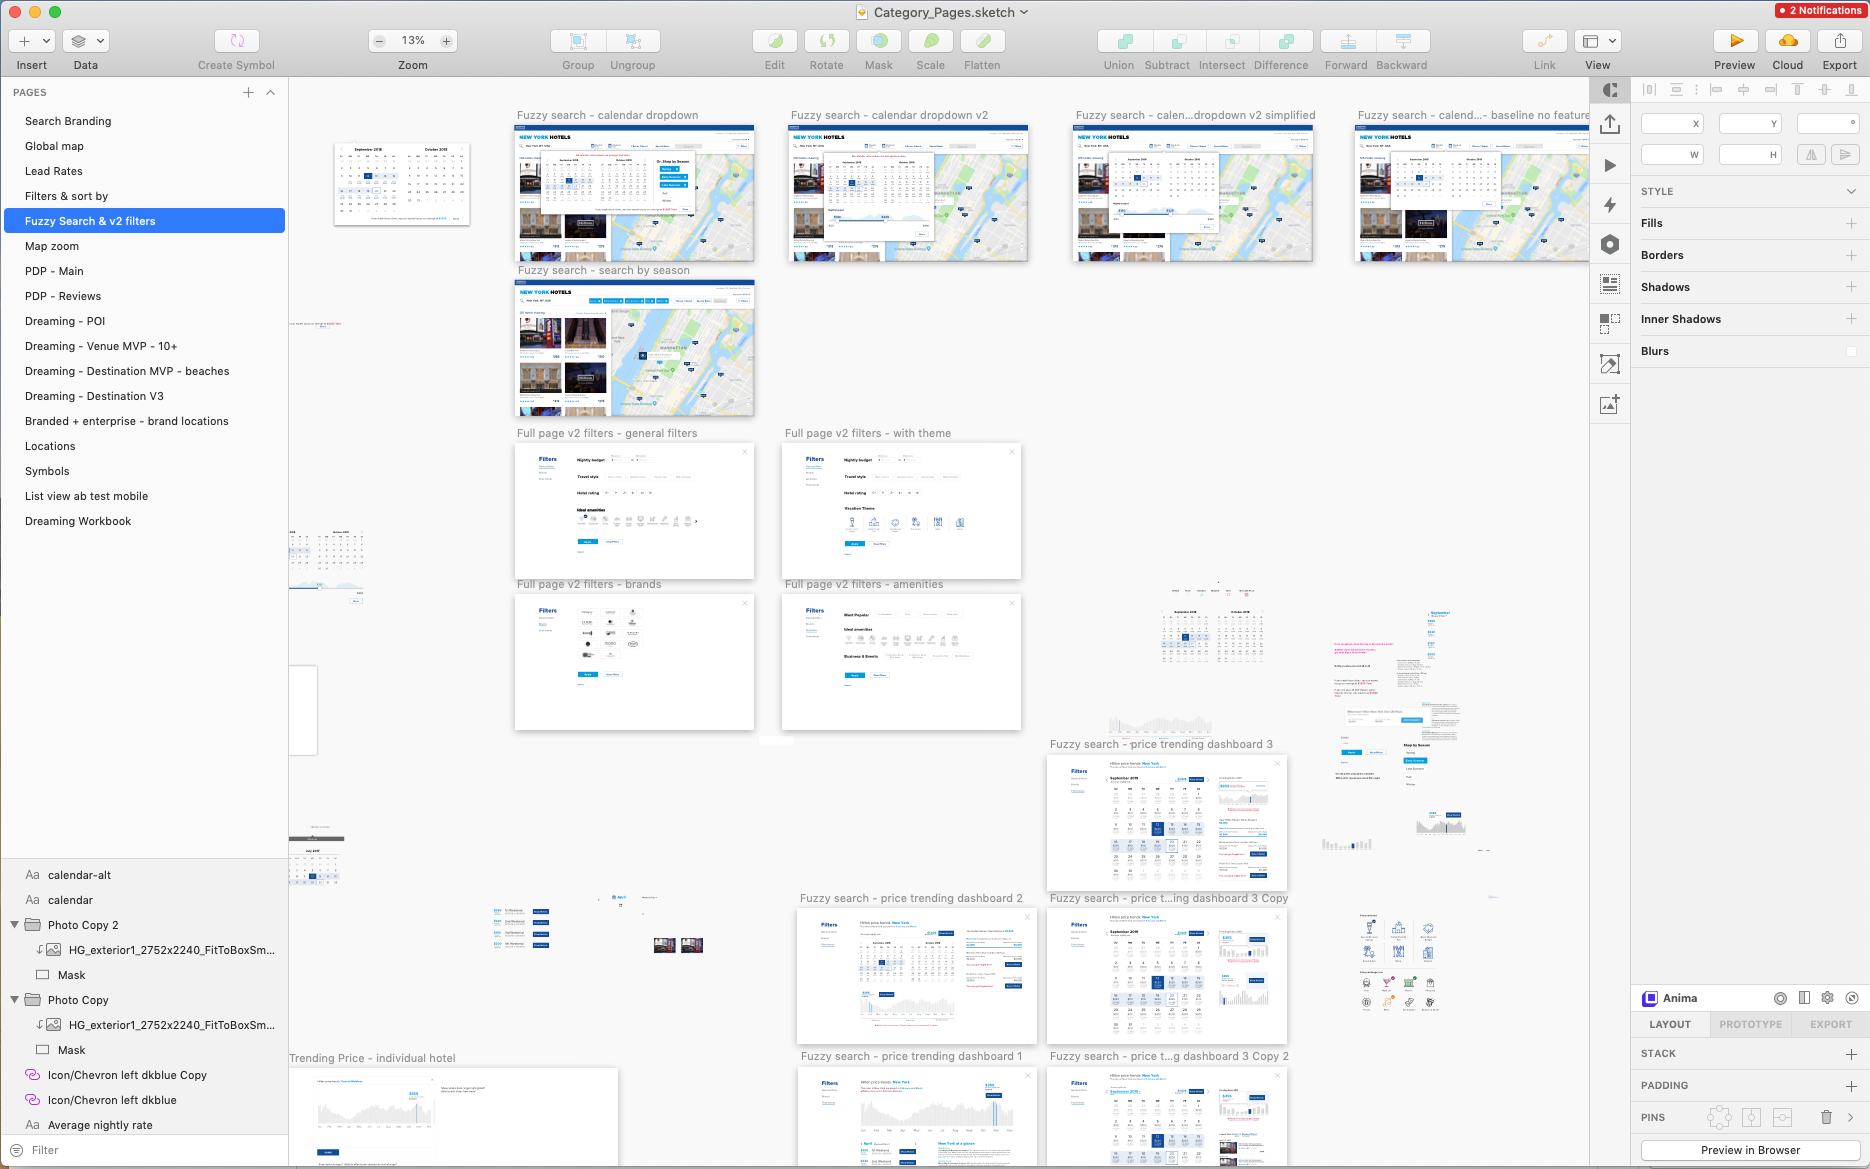Expand the PINS options chevron
The image size is (1870, 1169).
[x=1852, y=1117]
